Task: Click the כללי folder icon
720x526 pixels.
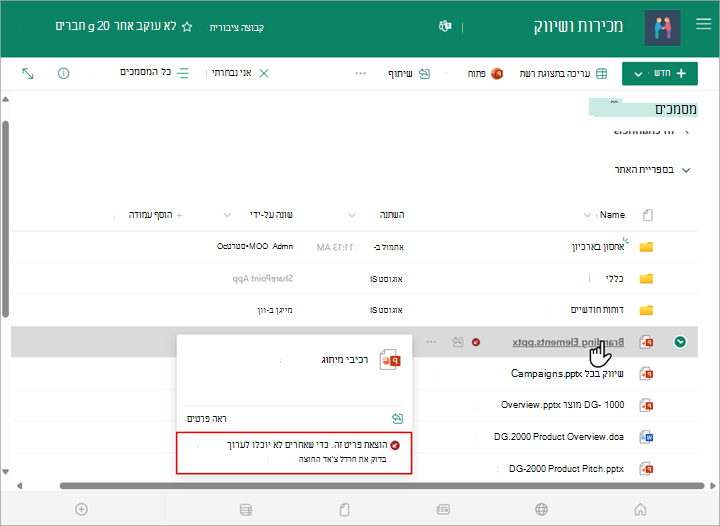Action: [647, 279]
